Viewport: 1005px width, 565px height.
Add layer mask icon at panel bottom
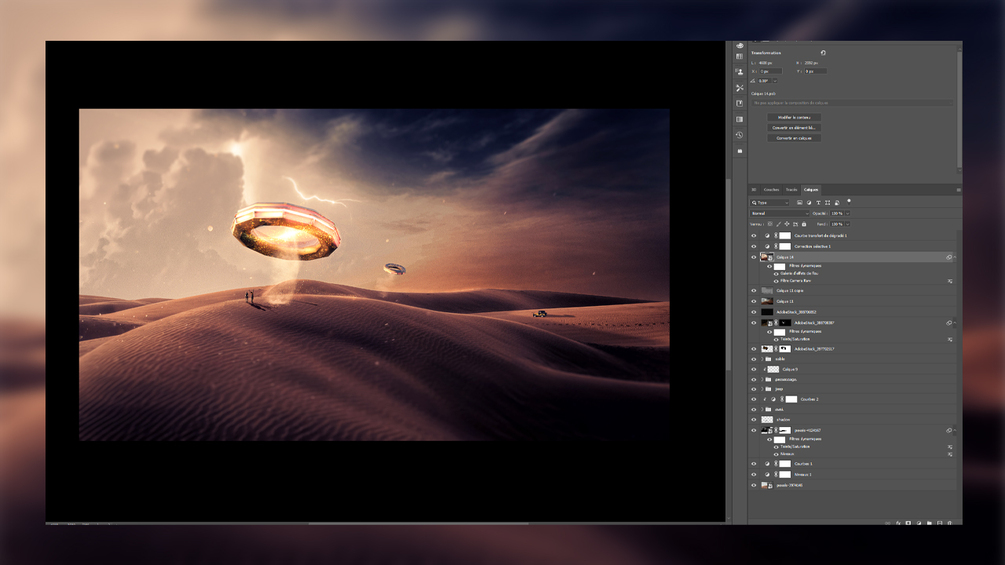click(908, 523)
